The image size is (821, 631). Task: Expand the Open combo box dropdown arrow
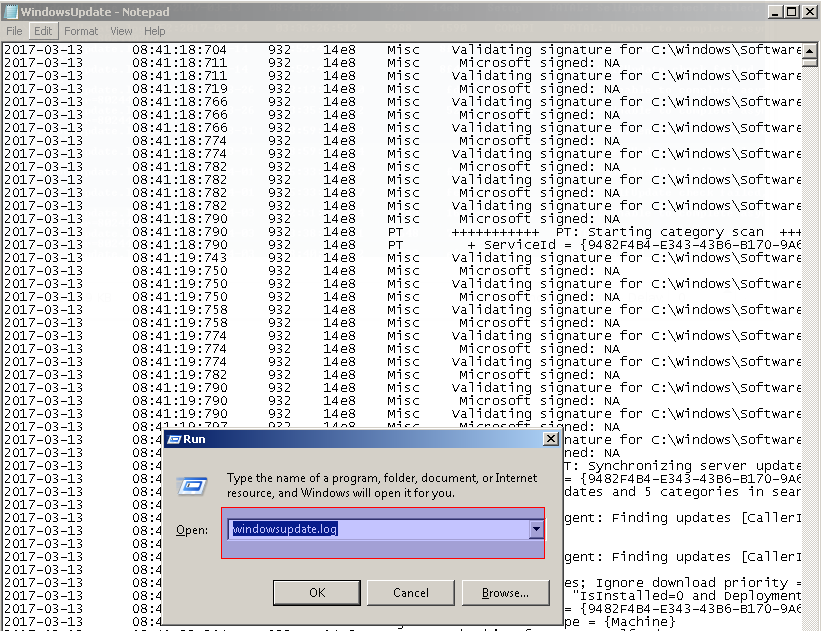(536, 529)
